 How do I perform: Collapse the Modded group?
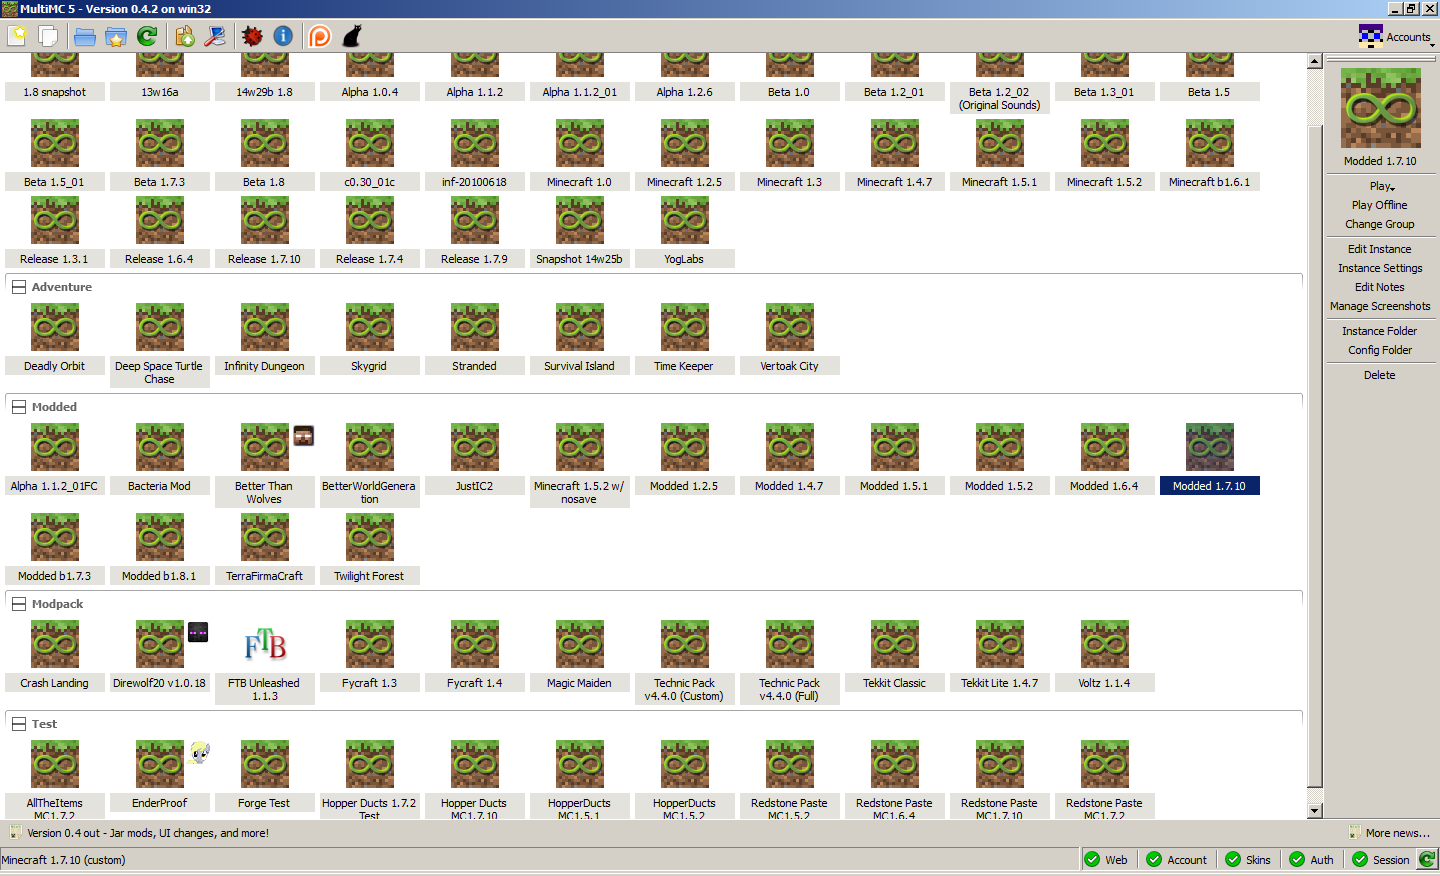(18, 407)
